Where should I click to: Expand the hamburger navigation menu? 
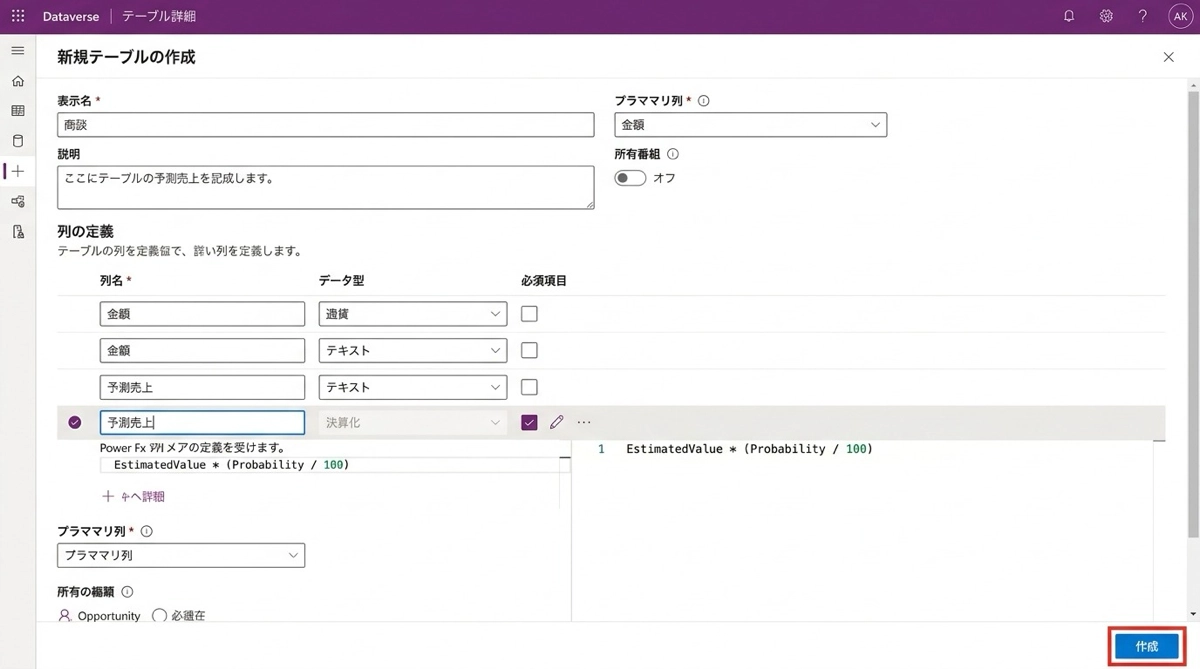[18, 51]
